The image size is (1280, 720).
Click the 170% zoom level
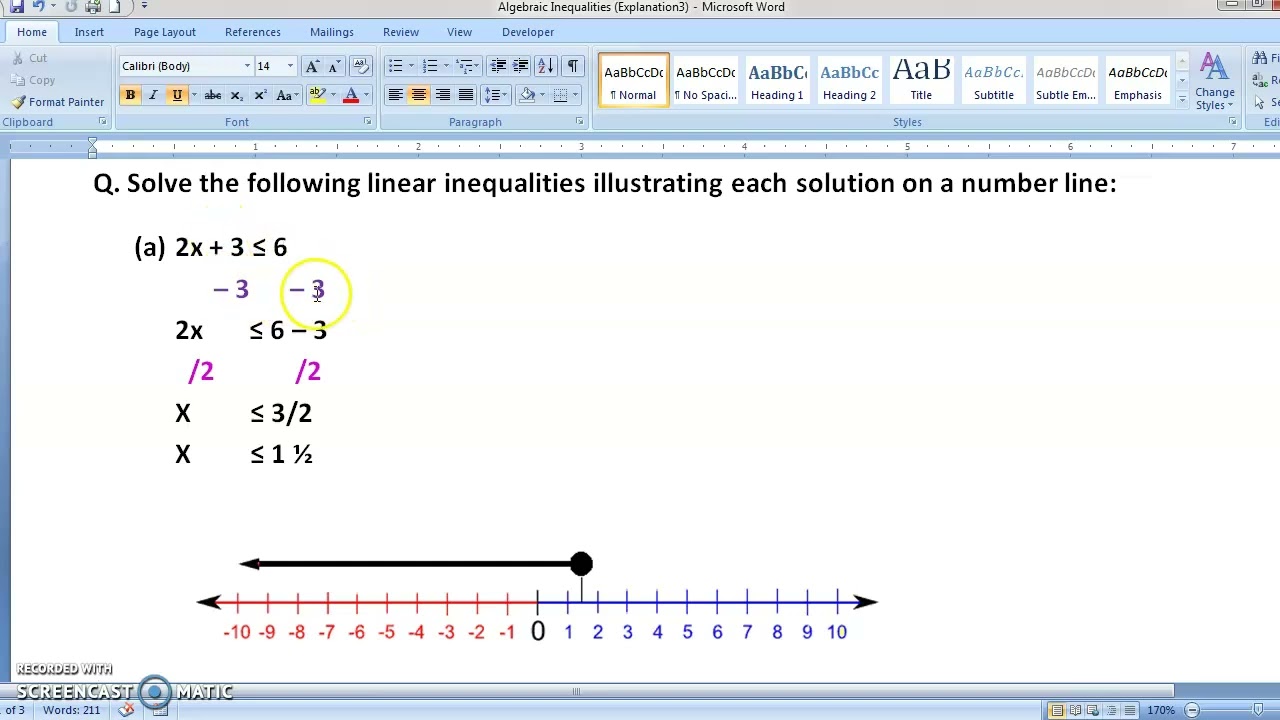click(1161, 710)
